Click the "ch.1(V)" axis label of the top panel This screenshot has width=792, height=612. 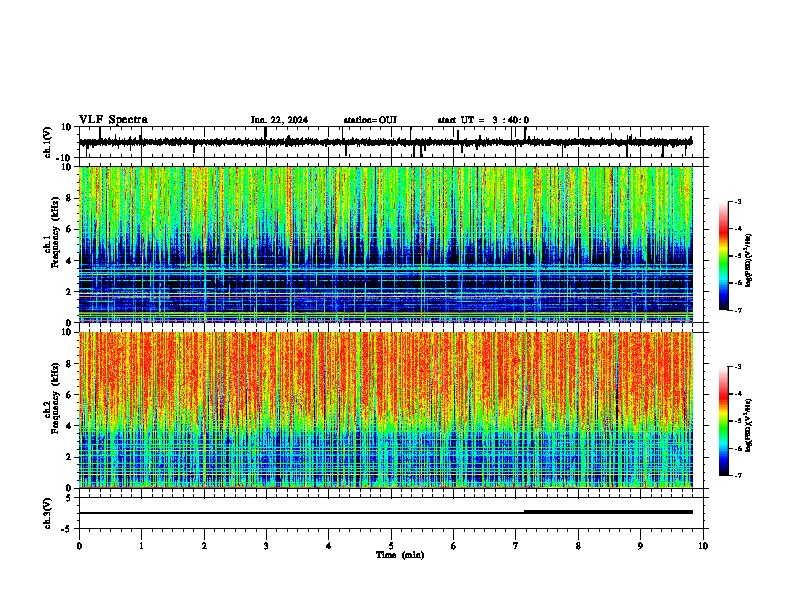pyautogui.click(x=48, y=142)
